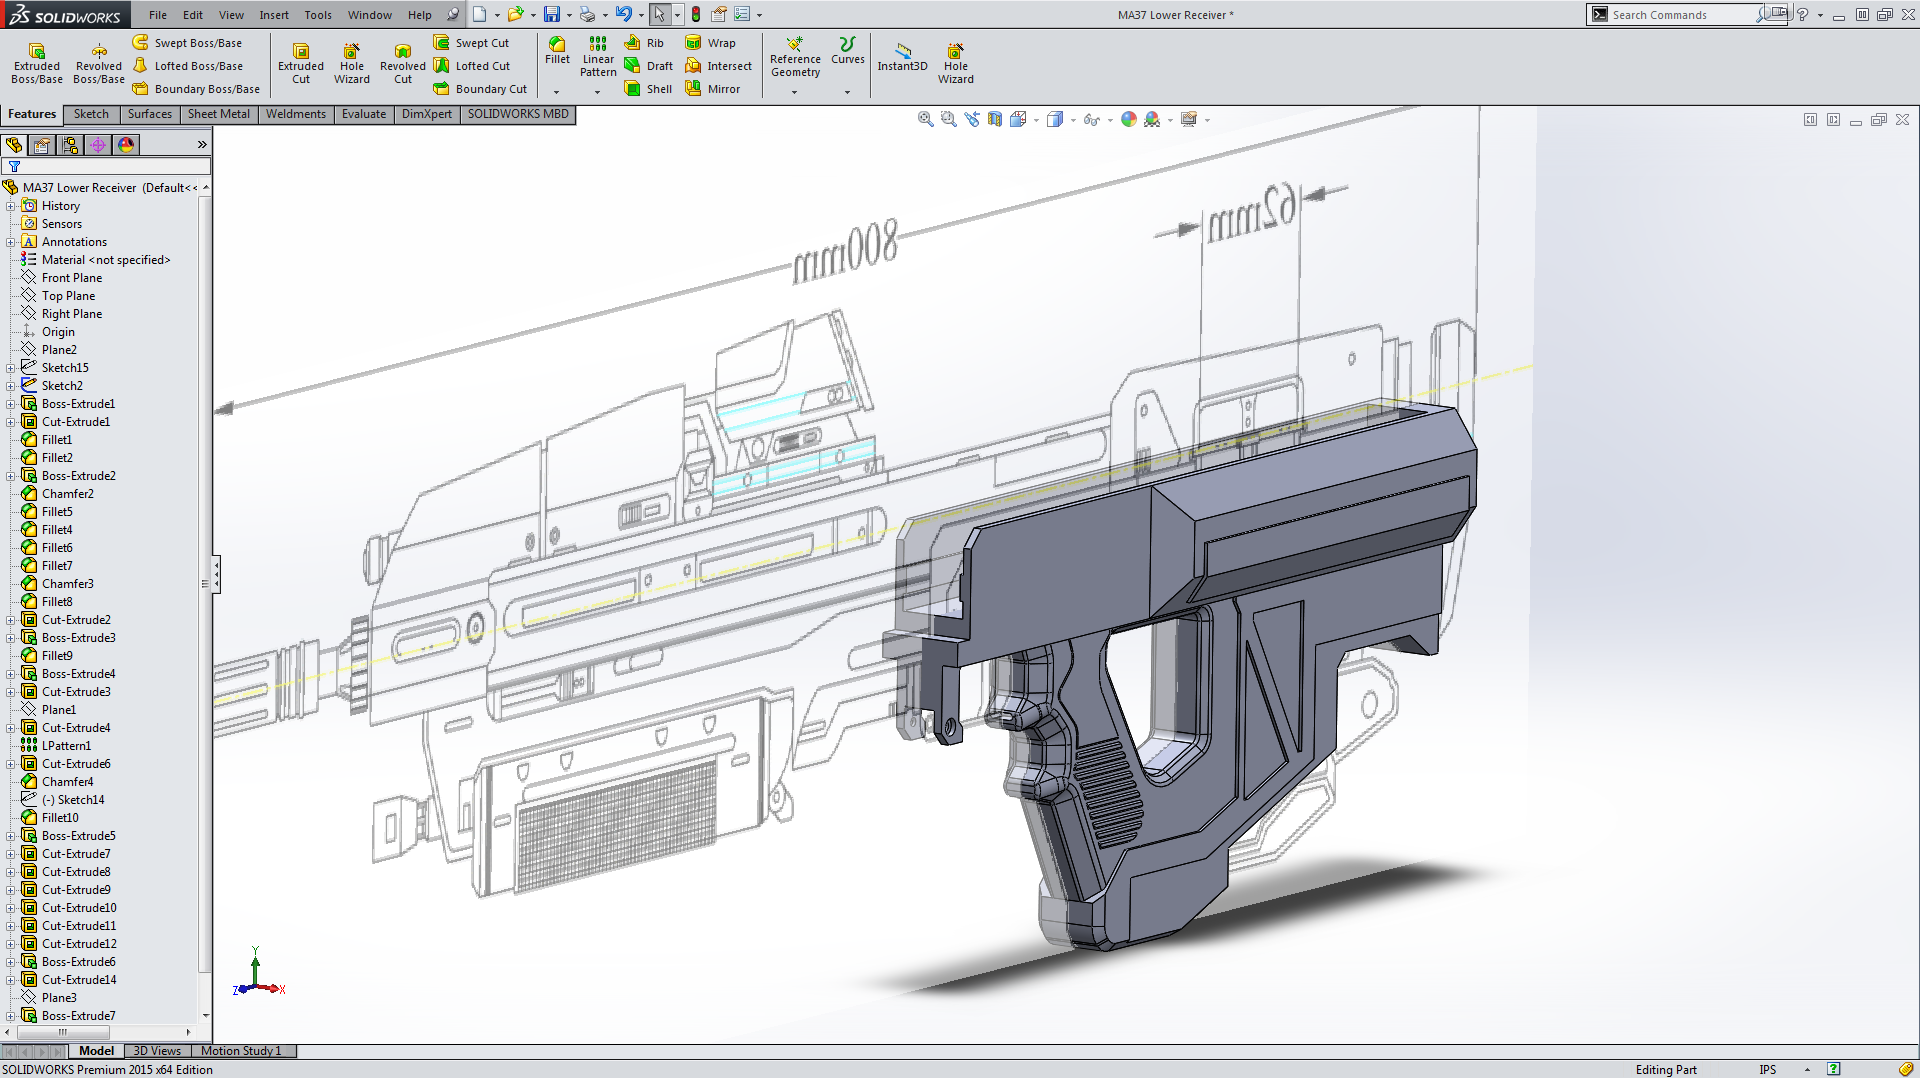
Task: Toggle Instant3D mode
Action: click(902, 56)
